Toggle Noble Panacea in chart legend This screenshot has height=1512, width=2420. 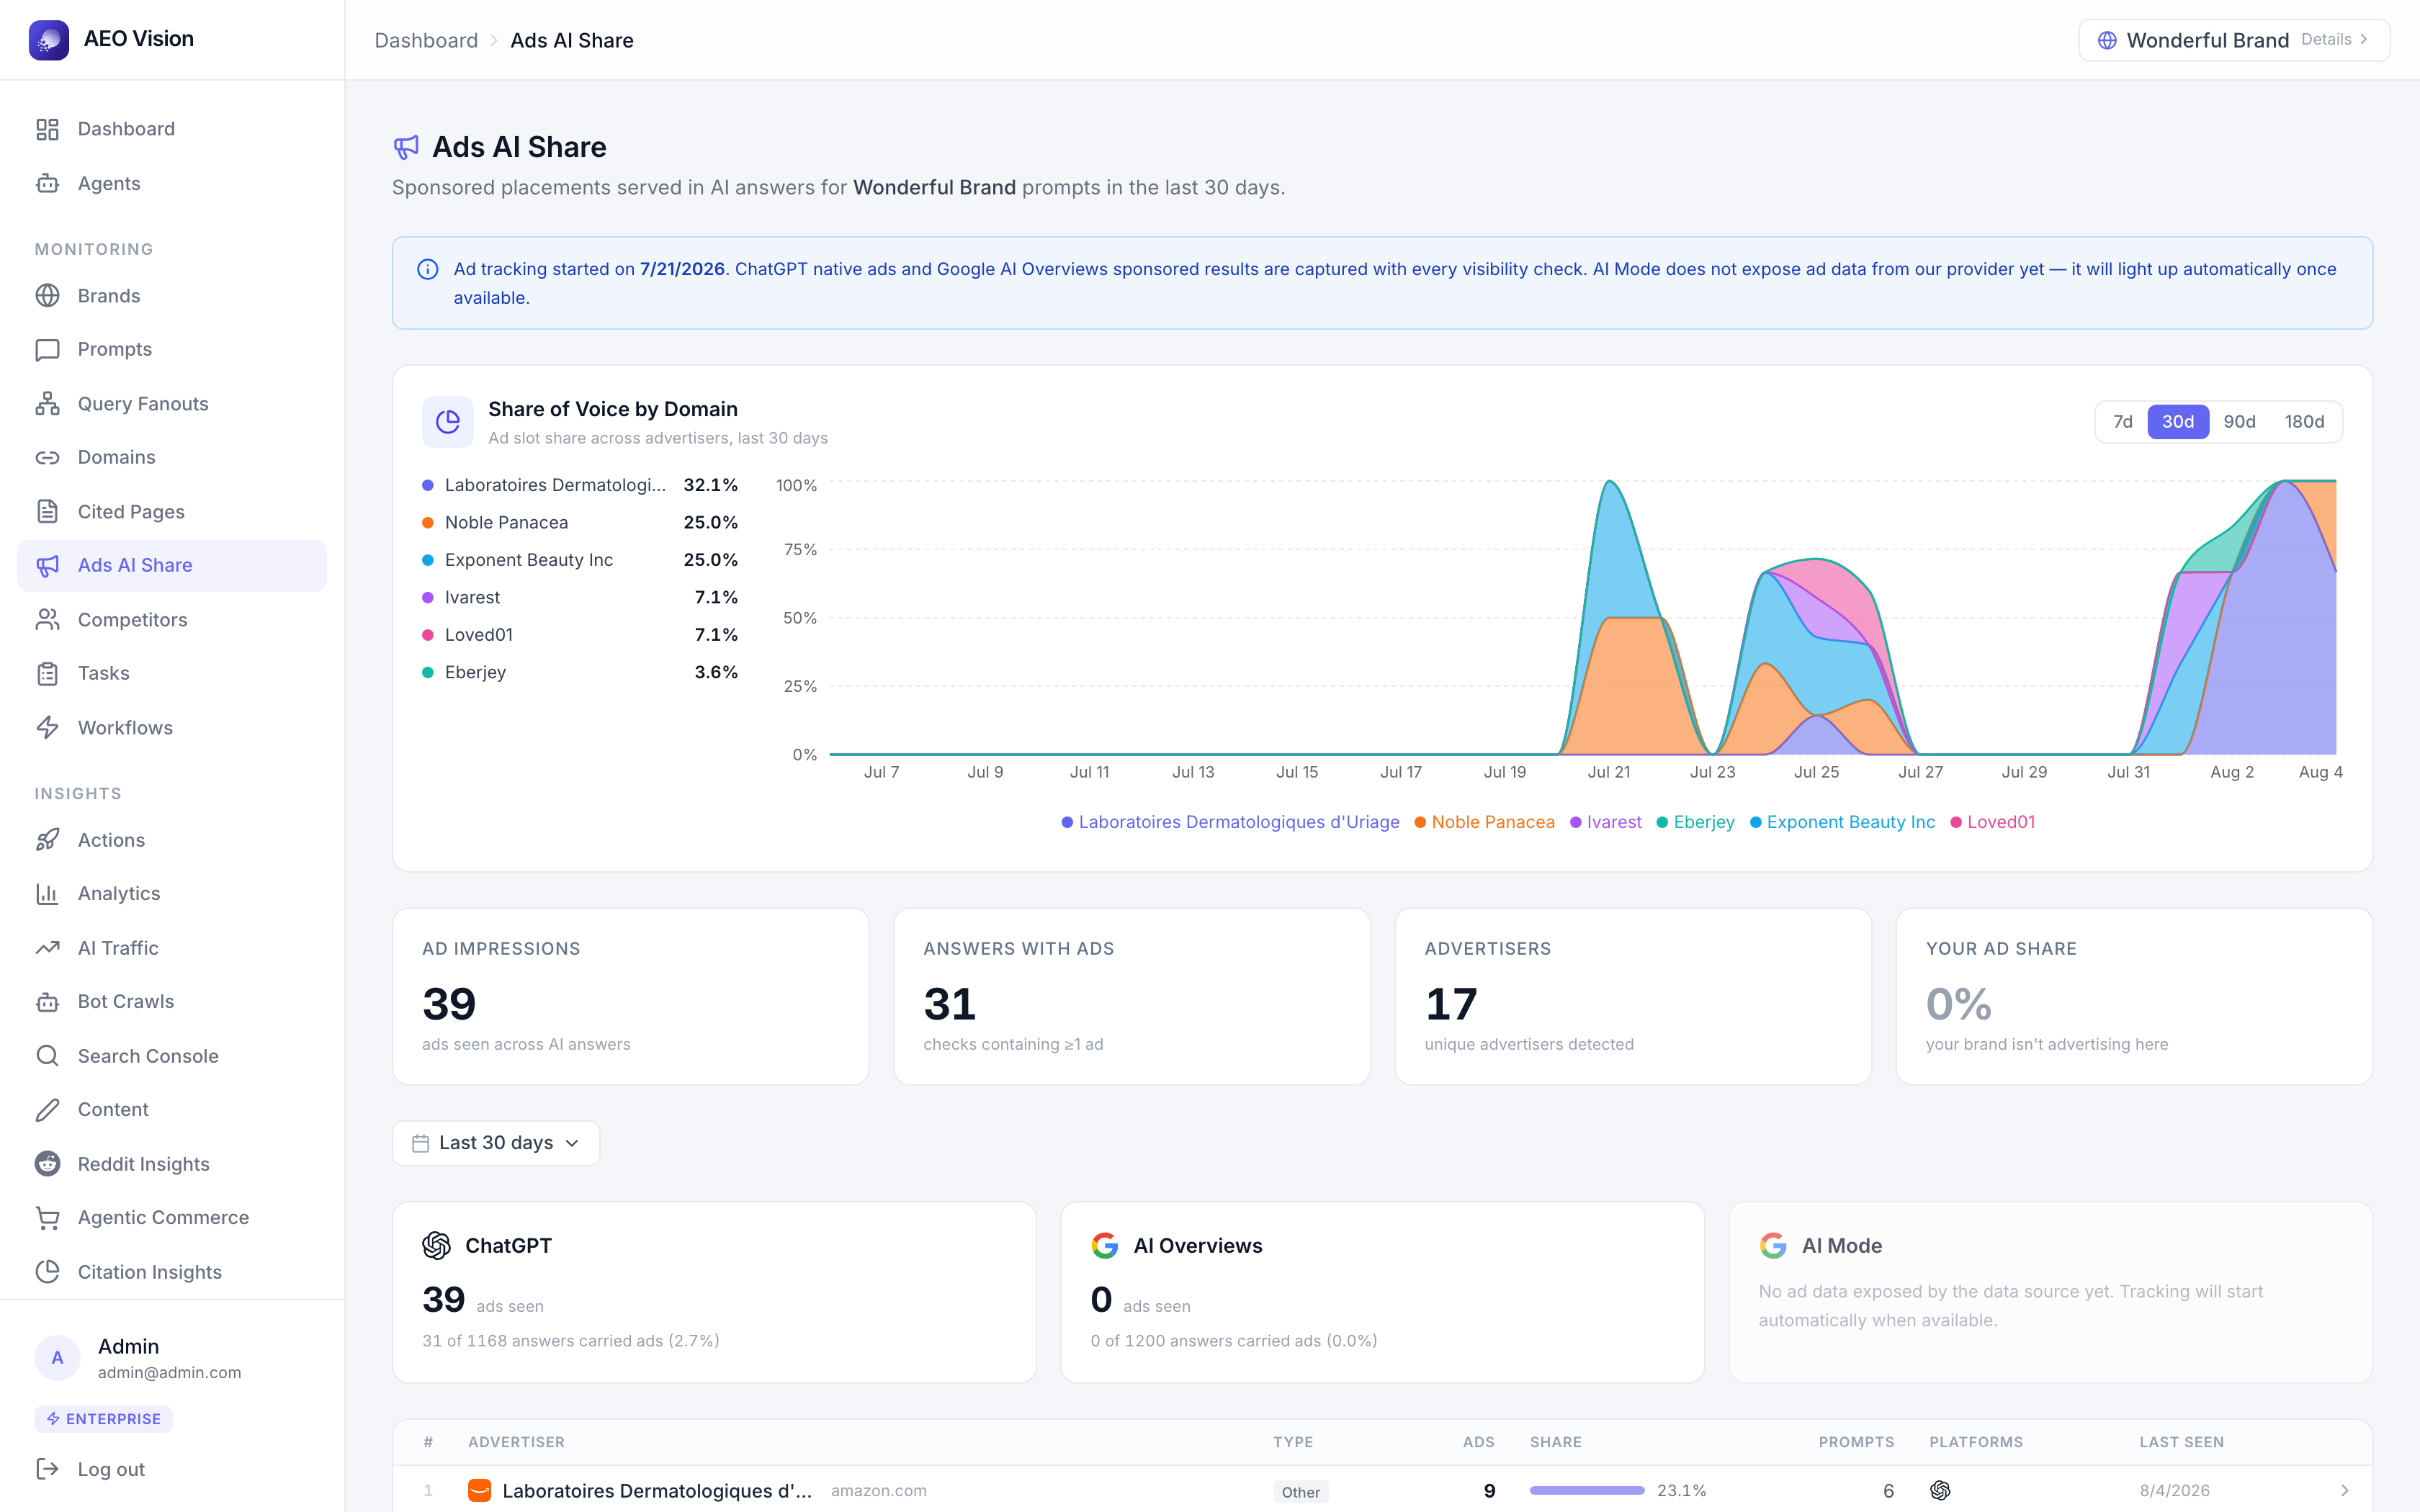coord(1484,822)
